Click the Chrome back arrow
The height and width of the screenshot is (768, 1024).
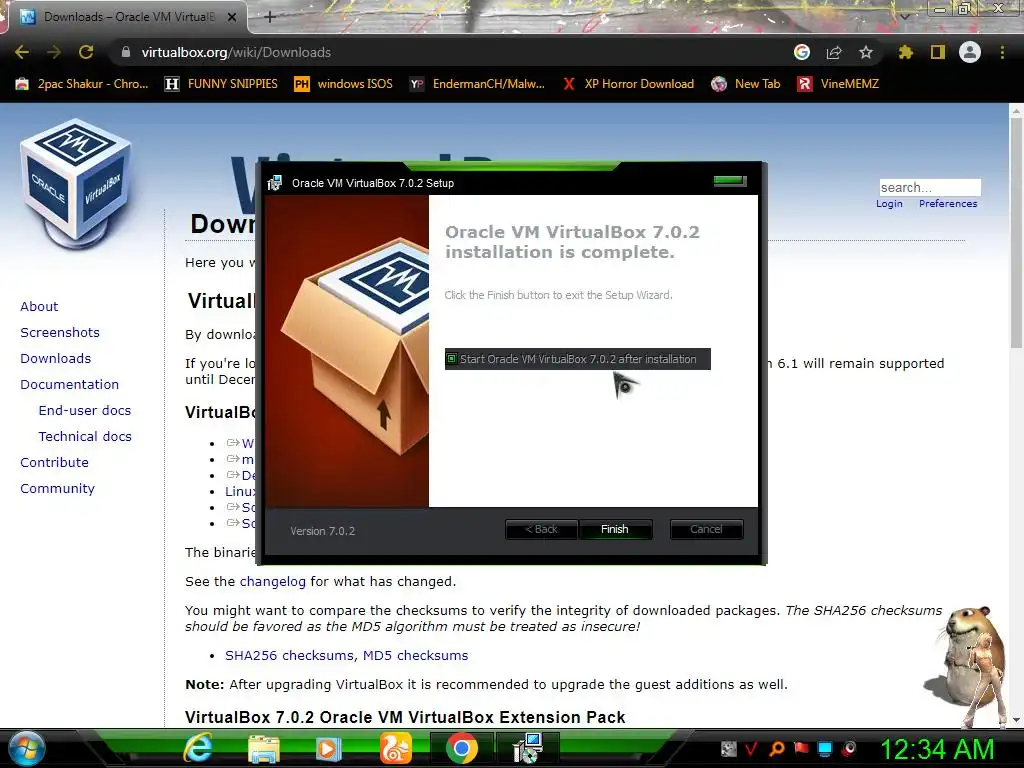click(x=22, y=52)
